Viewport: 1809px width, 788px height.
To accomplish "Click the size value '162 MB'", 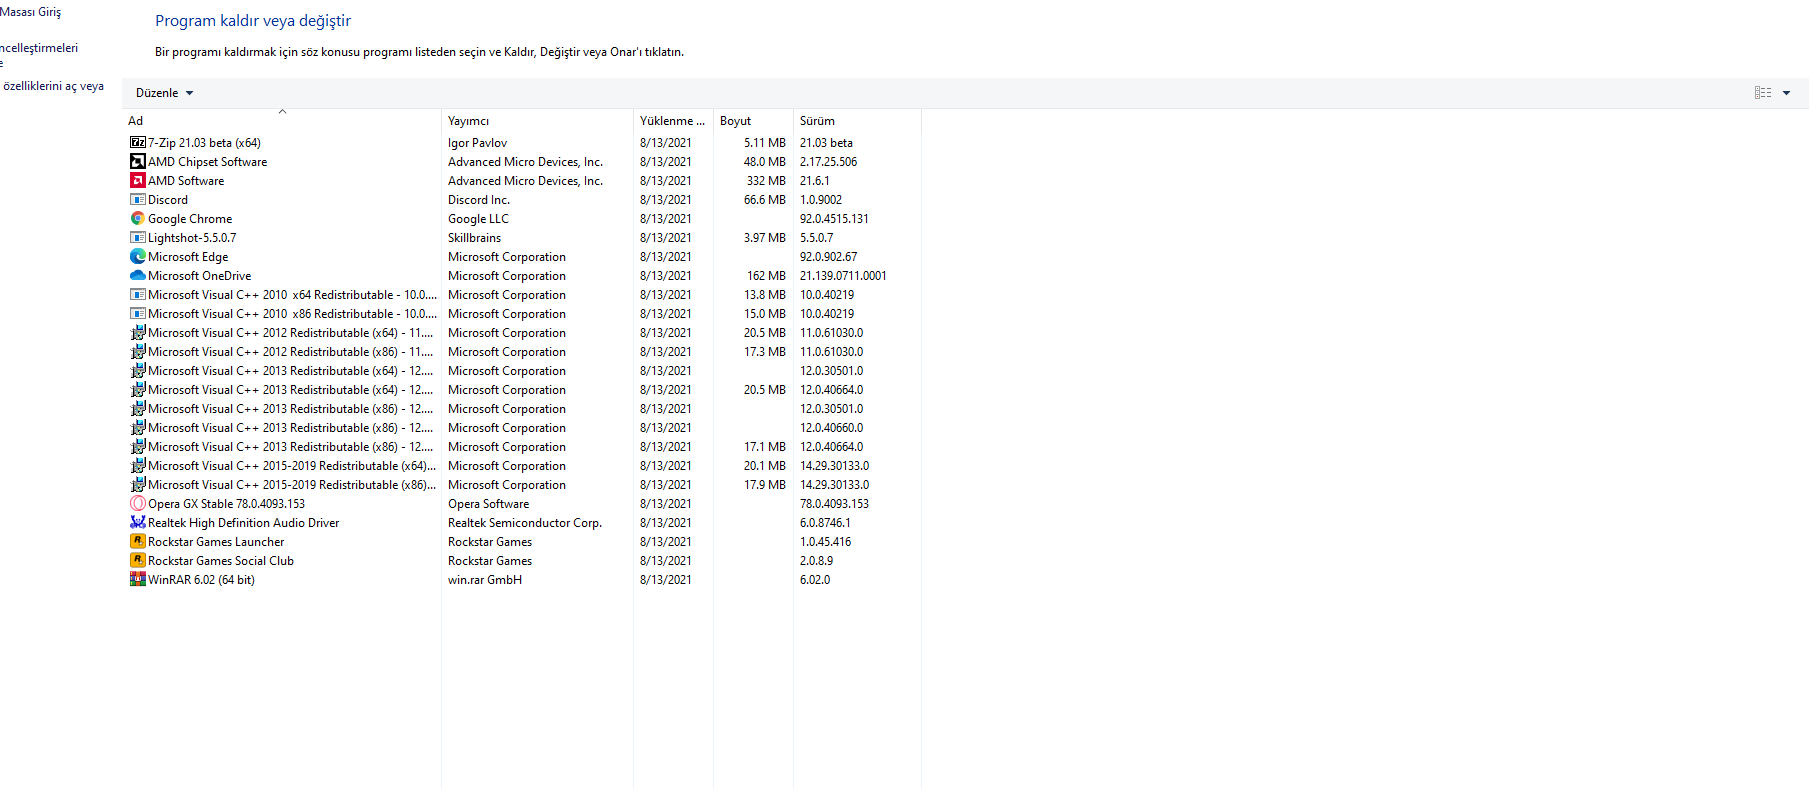I will pos(766,276).
